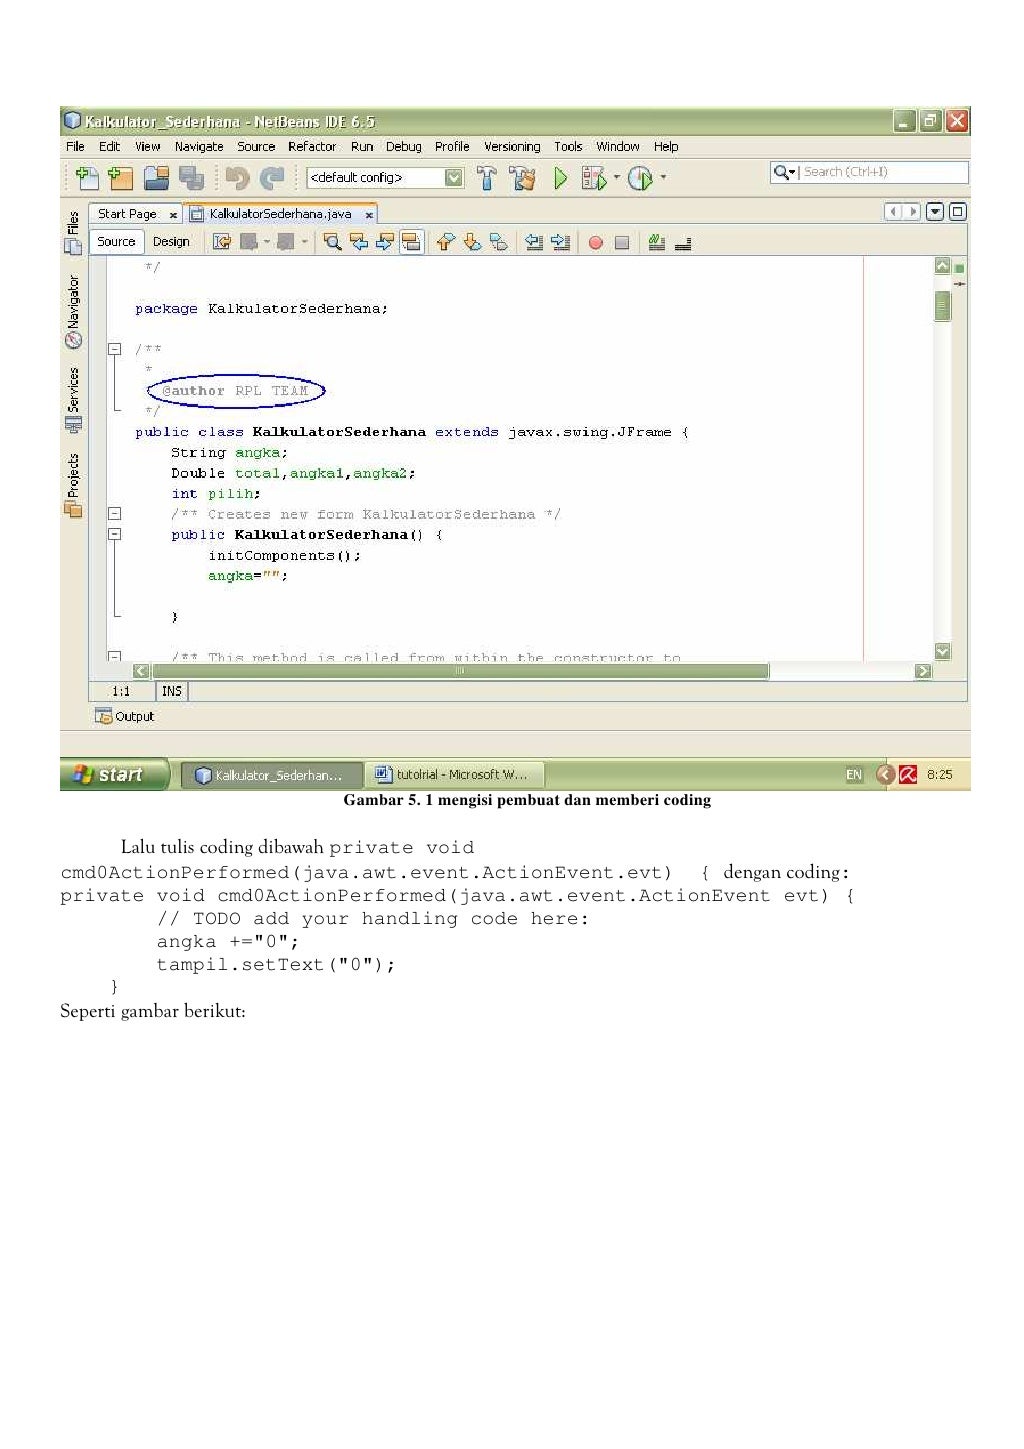Open the Navigator side panel
The width and height of the screenshot is (1024, 1449).
[x=73, y=311]
